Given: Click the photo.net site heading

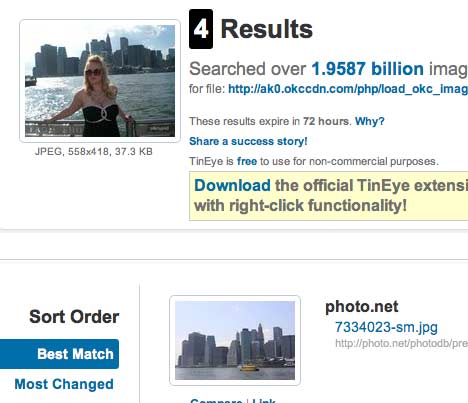Looking at the screenshot, I should click(362, 307).
